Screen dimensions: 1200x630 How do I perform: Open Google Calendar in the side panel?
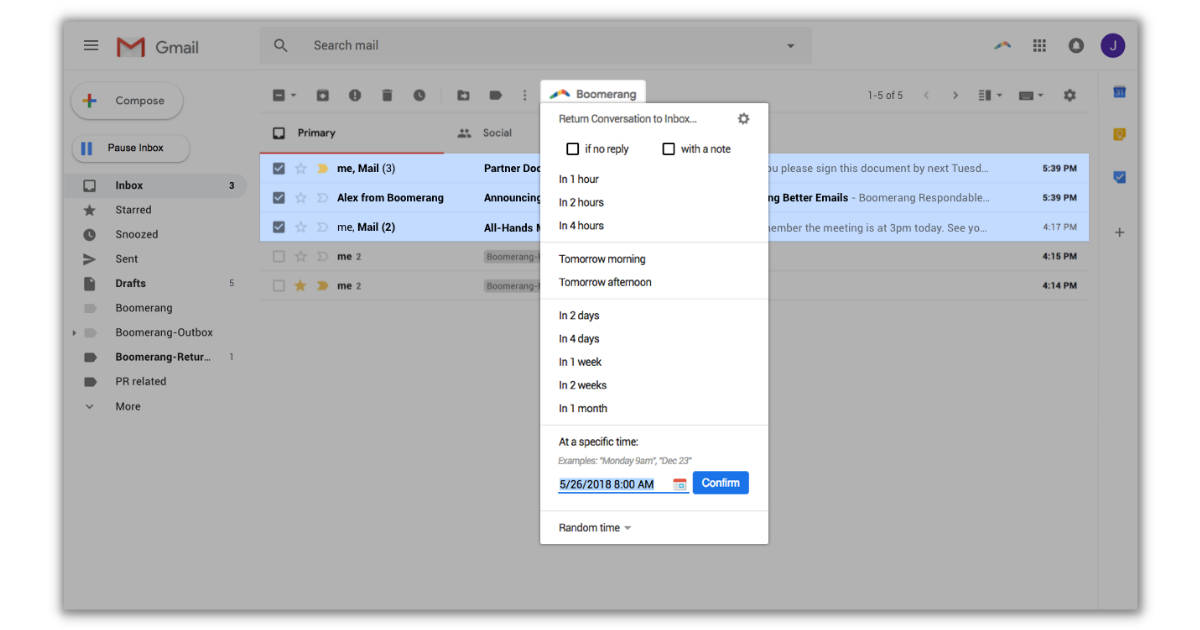[x=1119, y=90]
